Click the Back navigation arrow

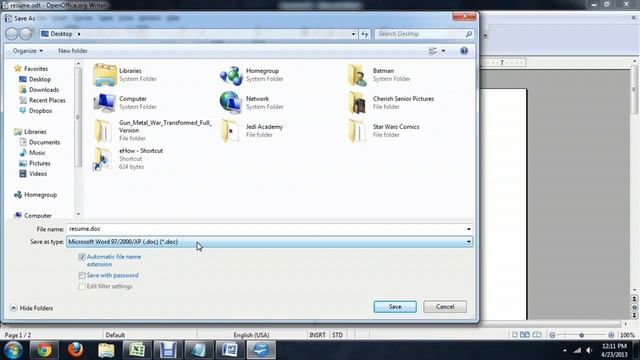pyautogui.click(x=11, y=34)
